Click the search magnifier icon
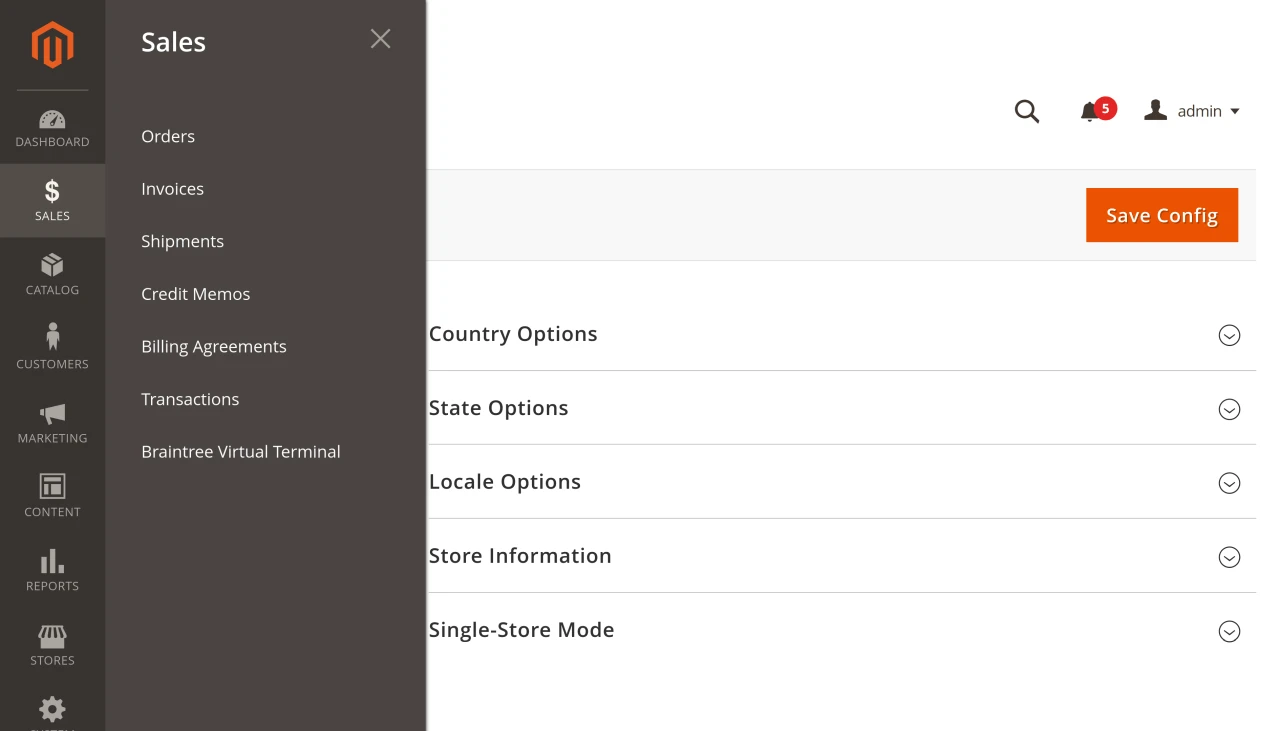 click(1027, 111)
